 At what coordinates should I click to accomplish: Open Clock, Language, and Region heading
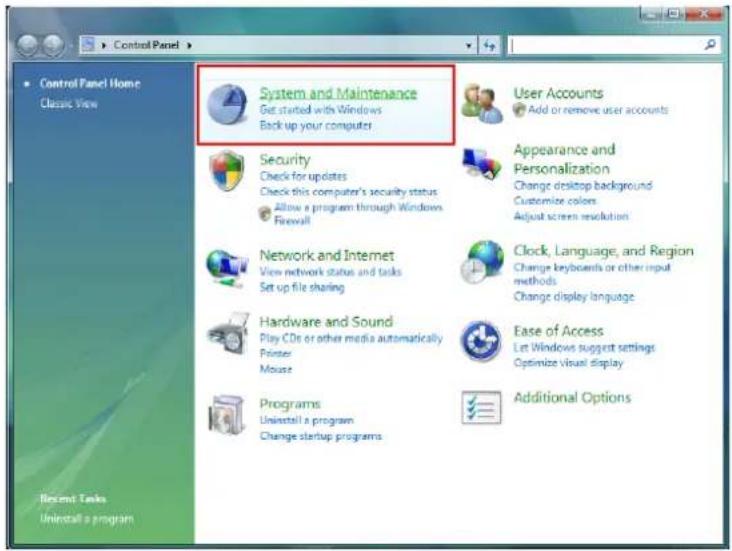[604, 251]
